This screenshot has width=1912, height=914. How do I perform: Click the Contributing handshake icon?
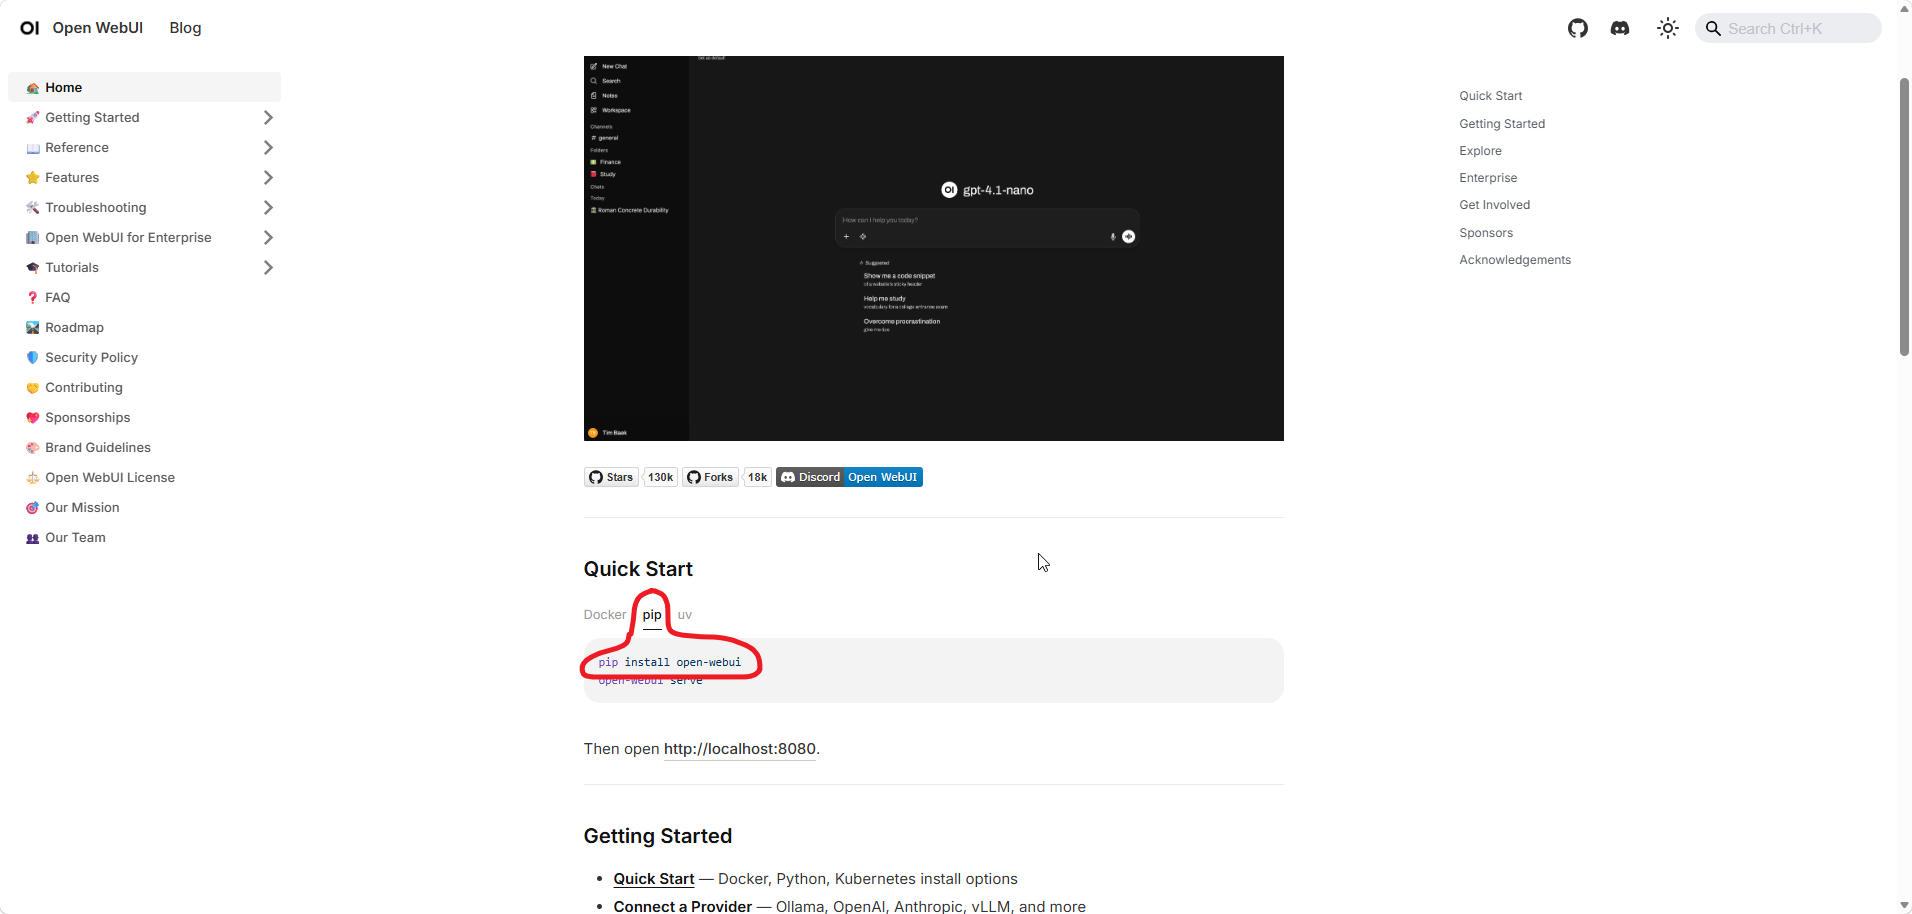pos(33,388)
